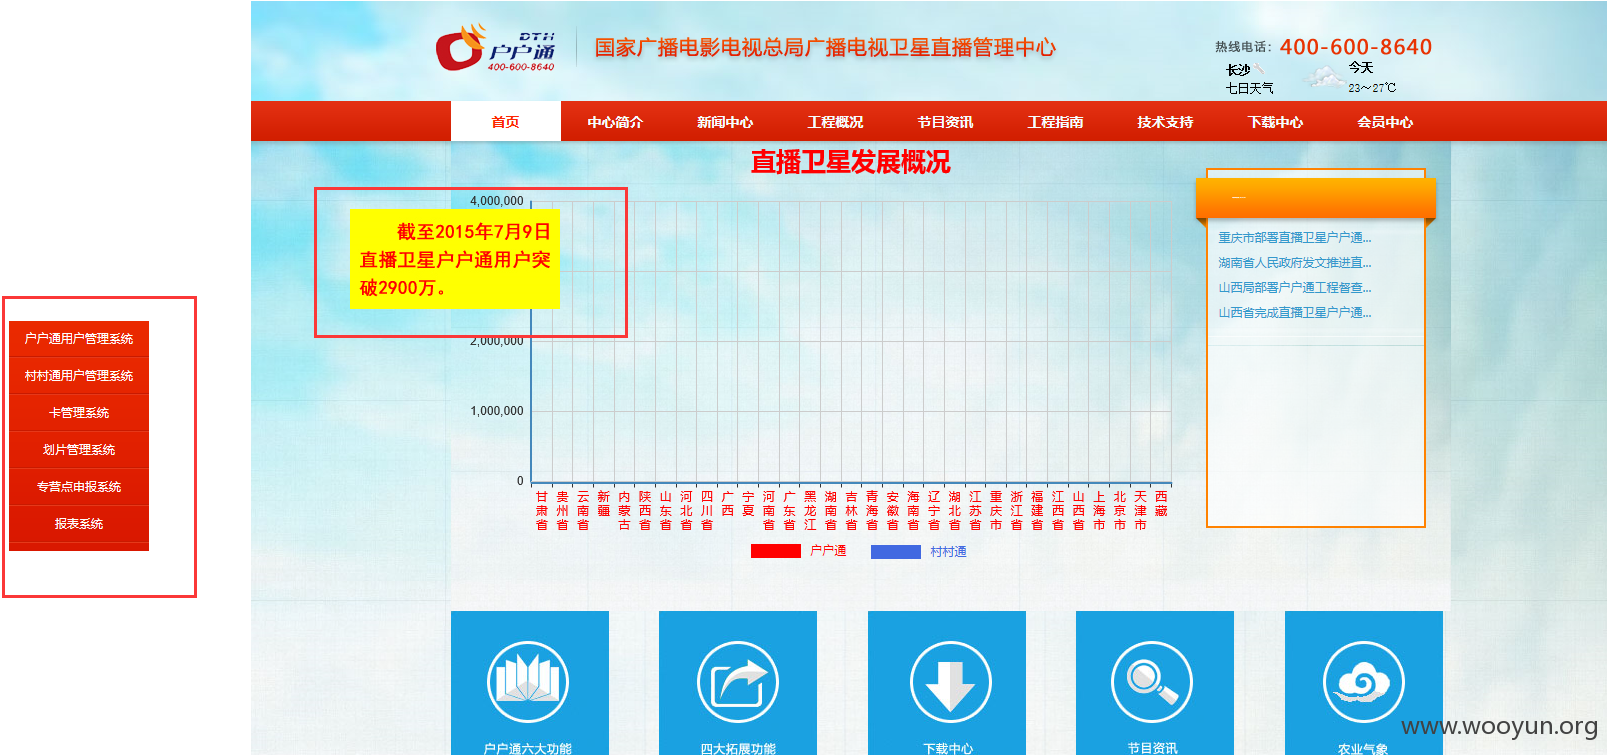The height and width of the screenshot is (755, 1607).
Task: Open the 农业气象 cloud icon tile
Action: pos(1364,683)
